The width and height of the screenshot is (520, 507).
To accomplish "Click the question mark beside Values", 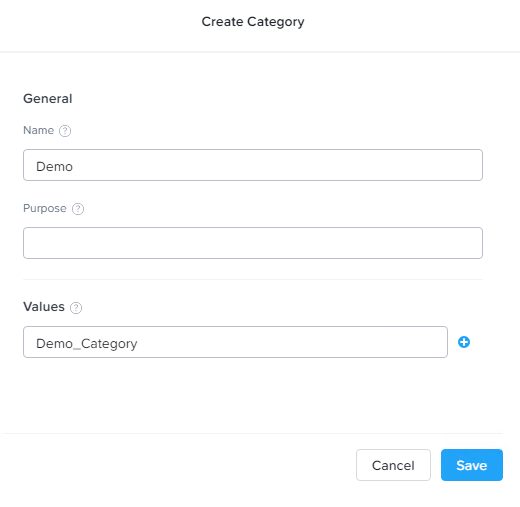I will [x=76, y=308].
